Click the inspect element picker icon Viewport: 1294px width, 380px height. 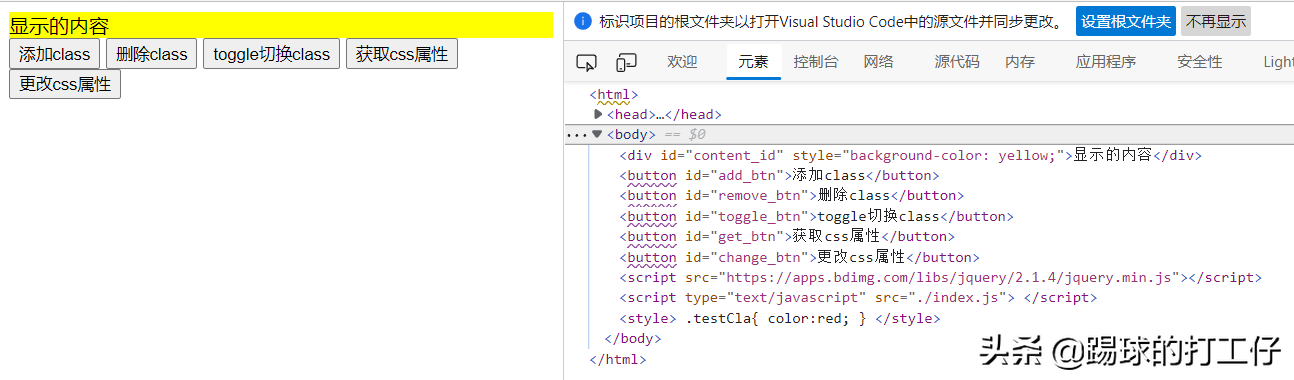pyautogui.click(x=587, y=63)
